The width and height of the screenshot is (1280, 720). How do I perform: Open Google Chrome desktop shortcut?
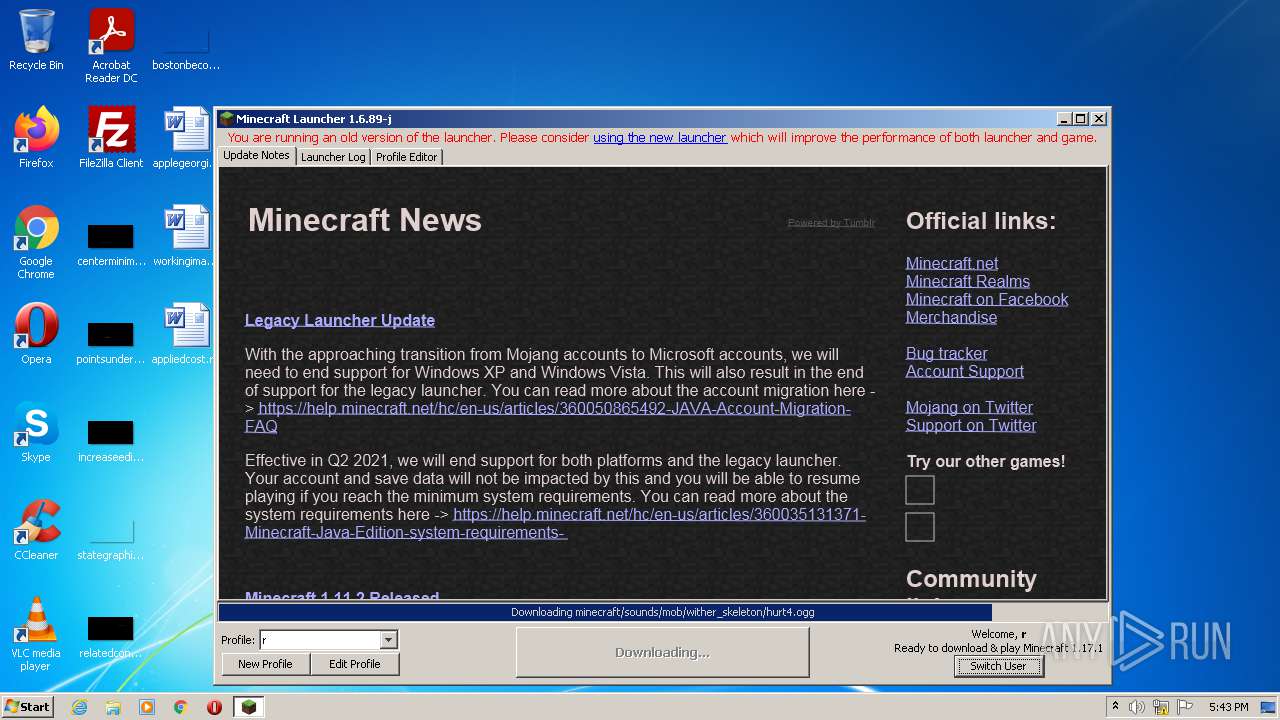pyautogui.click(x=36, y=242)
